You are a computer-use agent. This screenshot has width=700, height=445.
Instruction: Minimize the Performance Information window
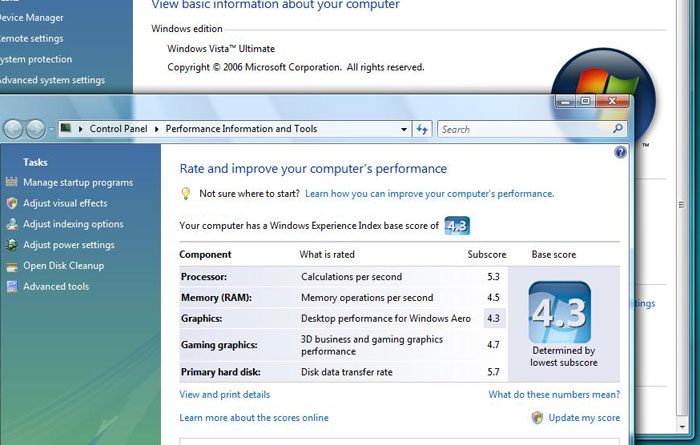tap(566, 101)
